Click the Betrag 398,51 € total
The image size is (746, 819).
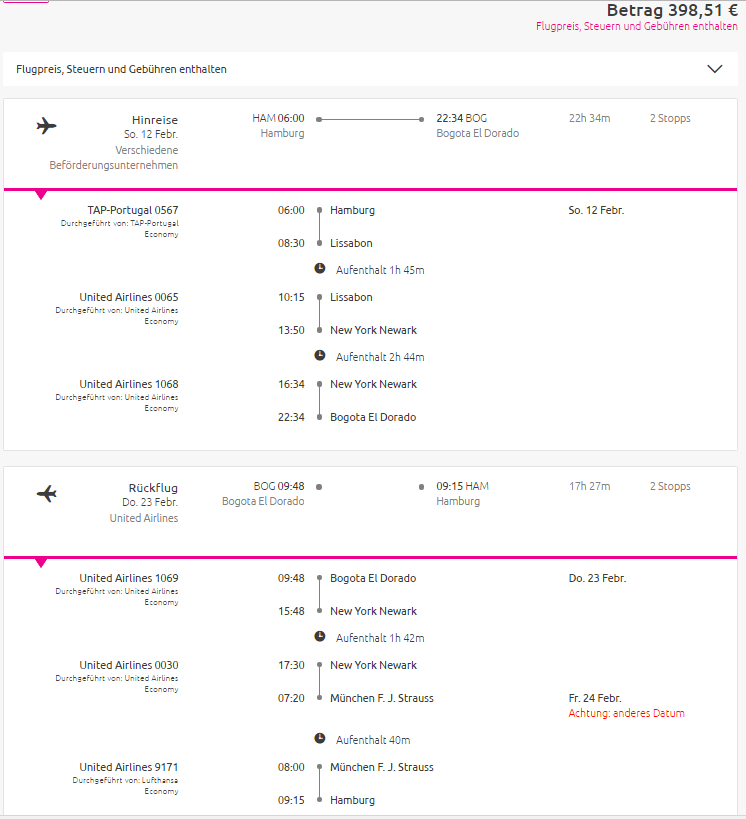(x=672, y=10)
